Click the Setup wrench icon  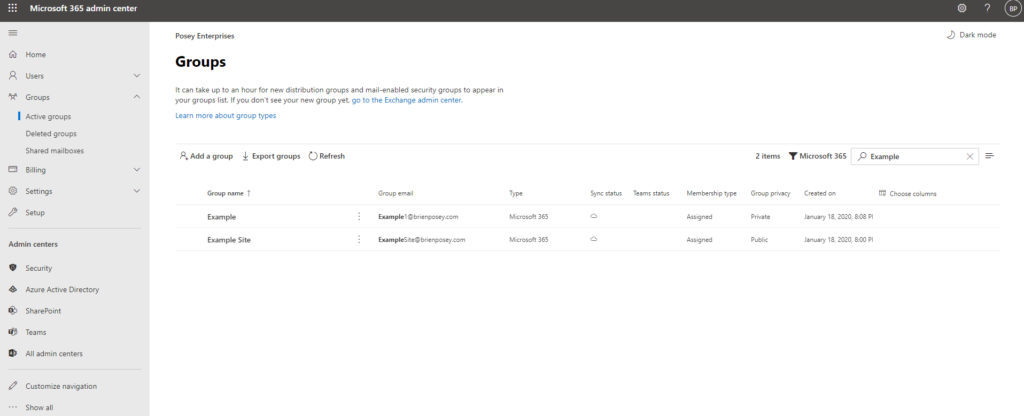[x=12, y=212]
